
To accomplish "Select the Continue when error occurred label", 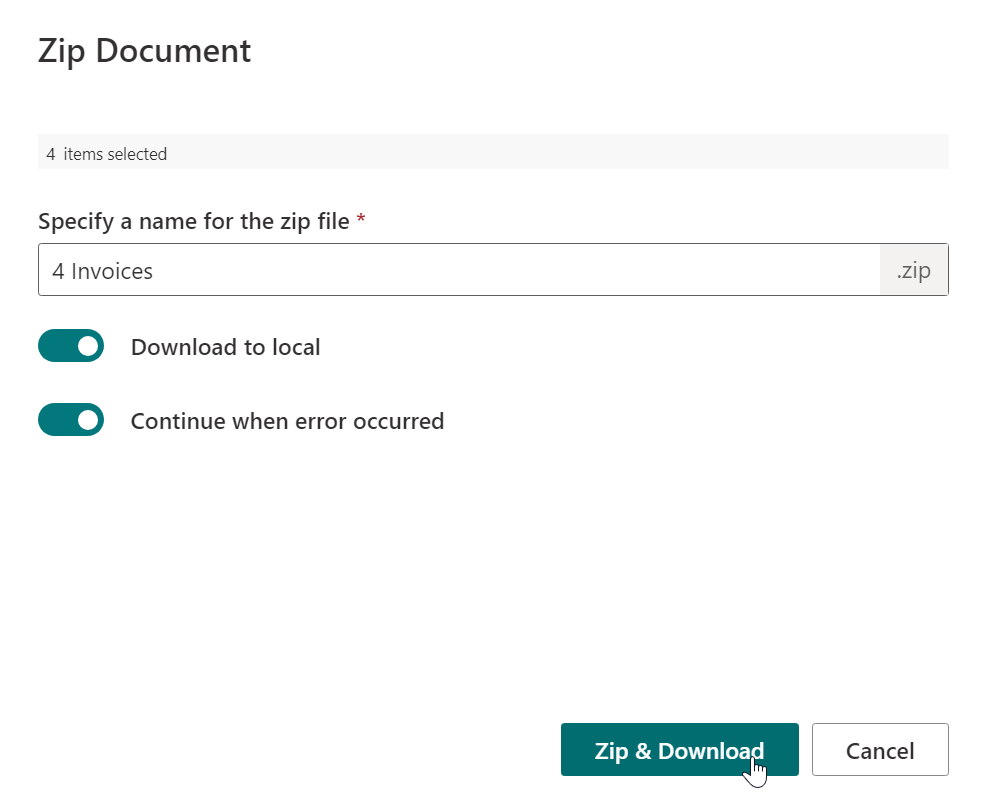I will tap(287, 421).
